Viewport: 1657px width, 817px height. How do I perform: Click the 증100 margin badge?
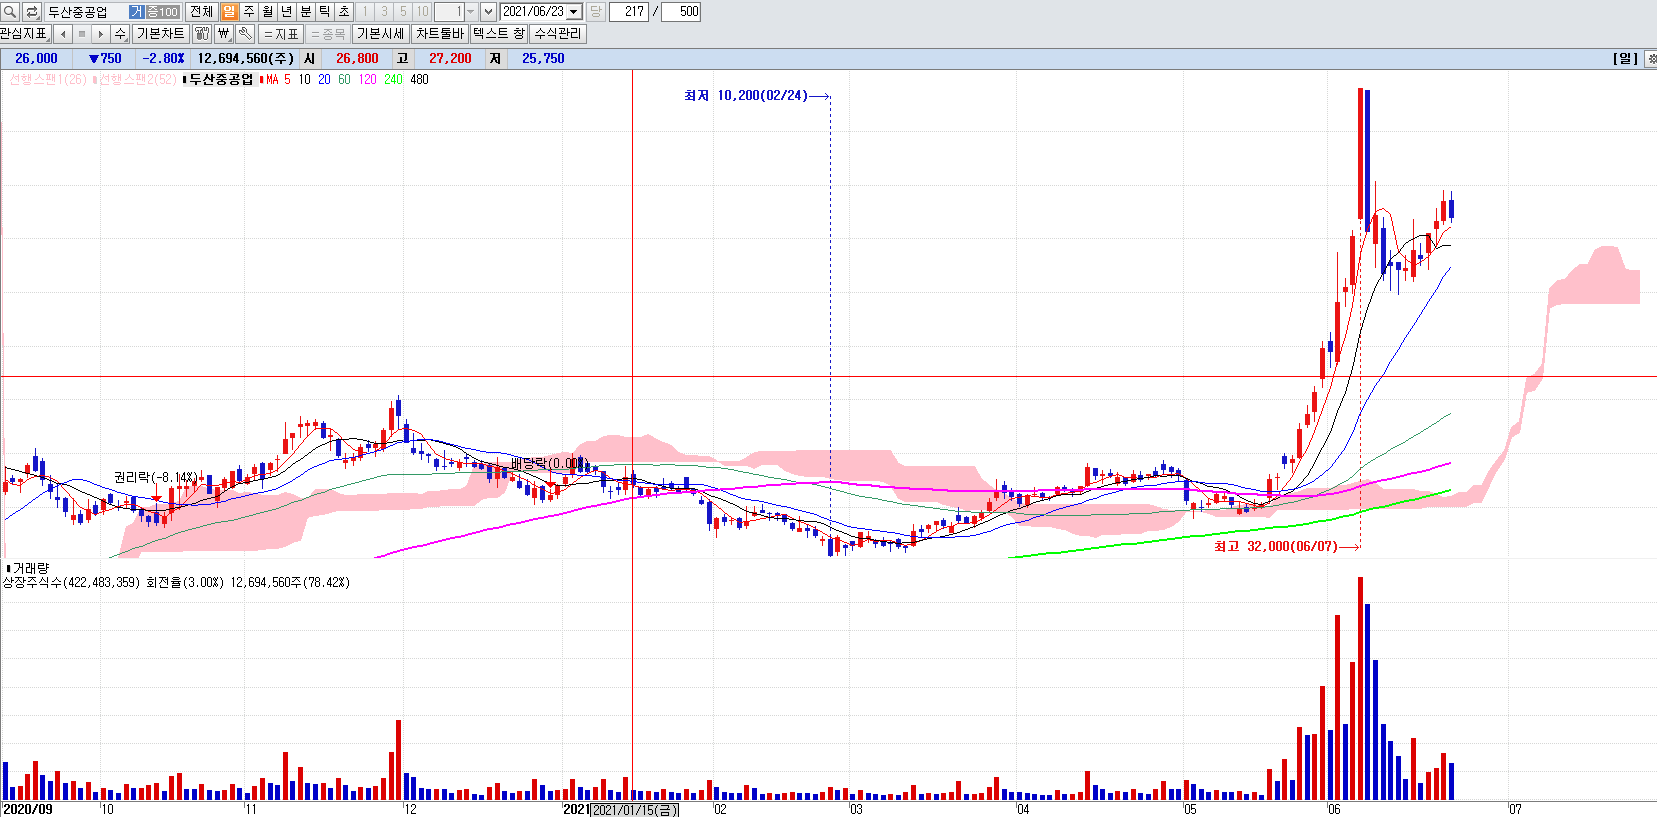tap(163, 12)
